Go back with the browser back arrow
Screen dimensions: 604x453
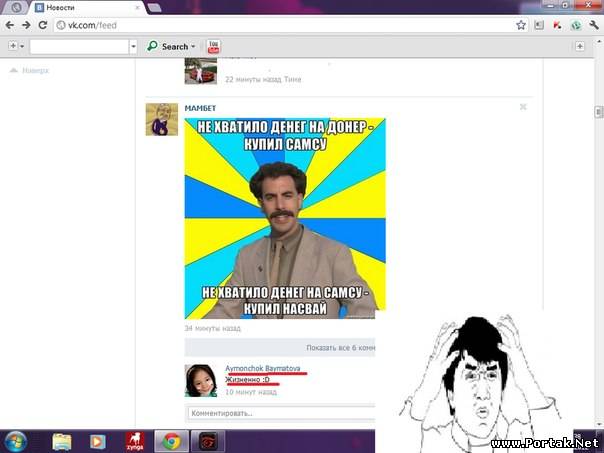[10, 25]
